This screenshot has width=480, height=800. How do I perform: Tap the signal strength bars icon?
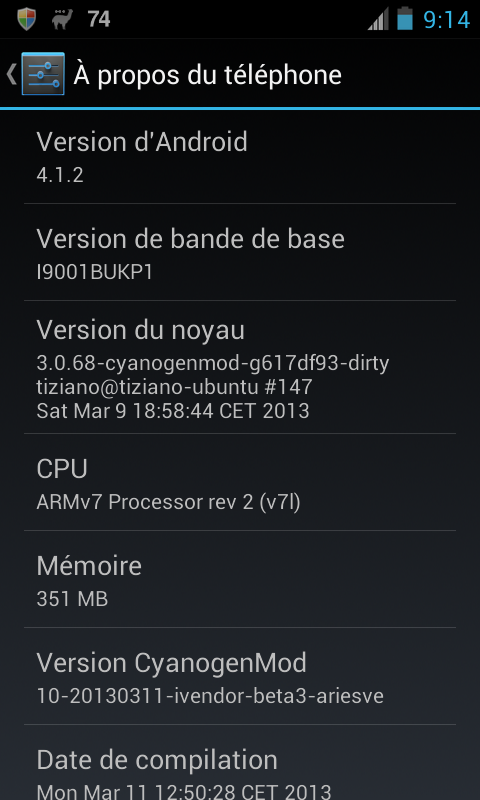(x=378, y=20)
